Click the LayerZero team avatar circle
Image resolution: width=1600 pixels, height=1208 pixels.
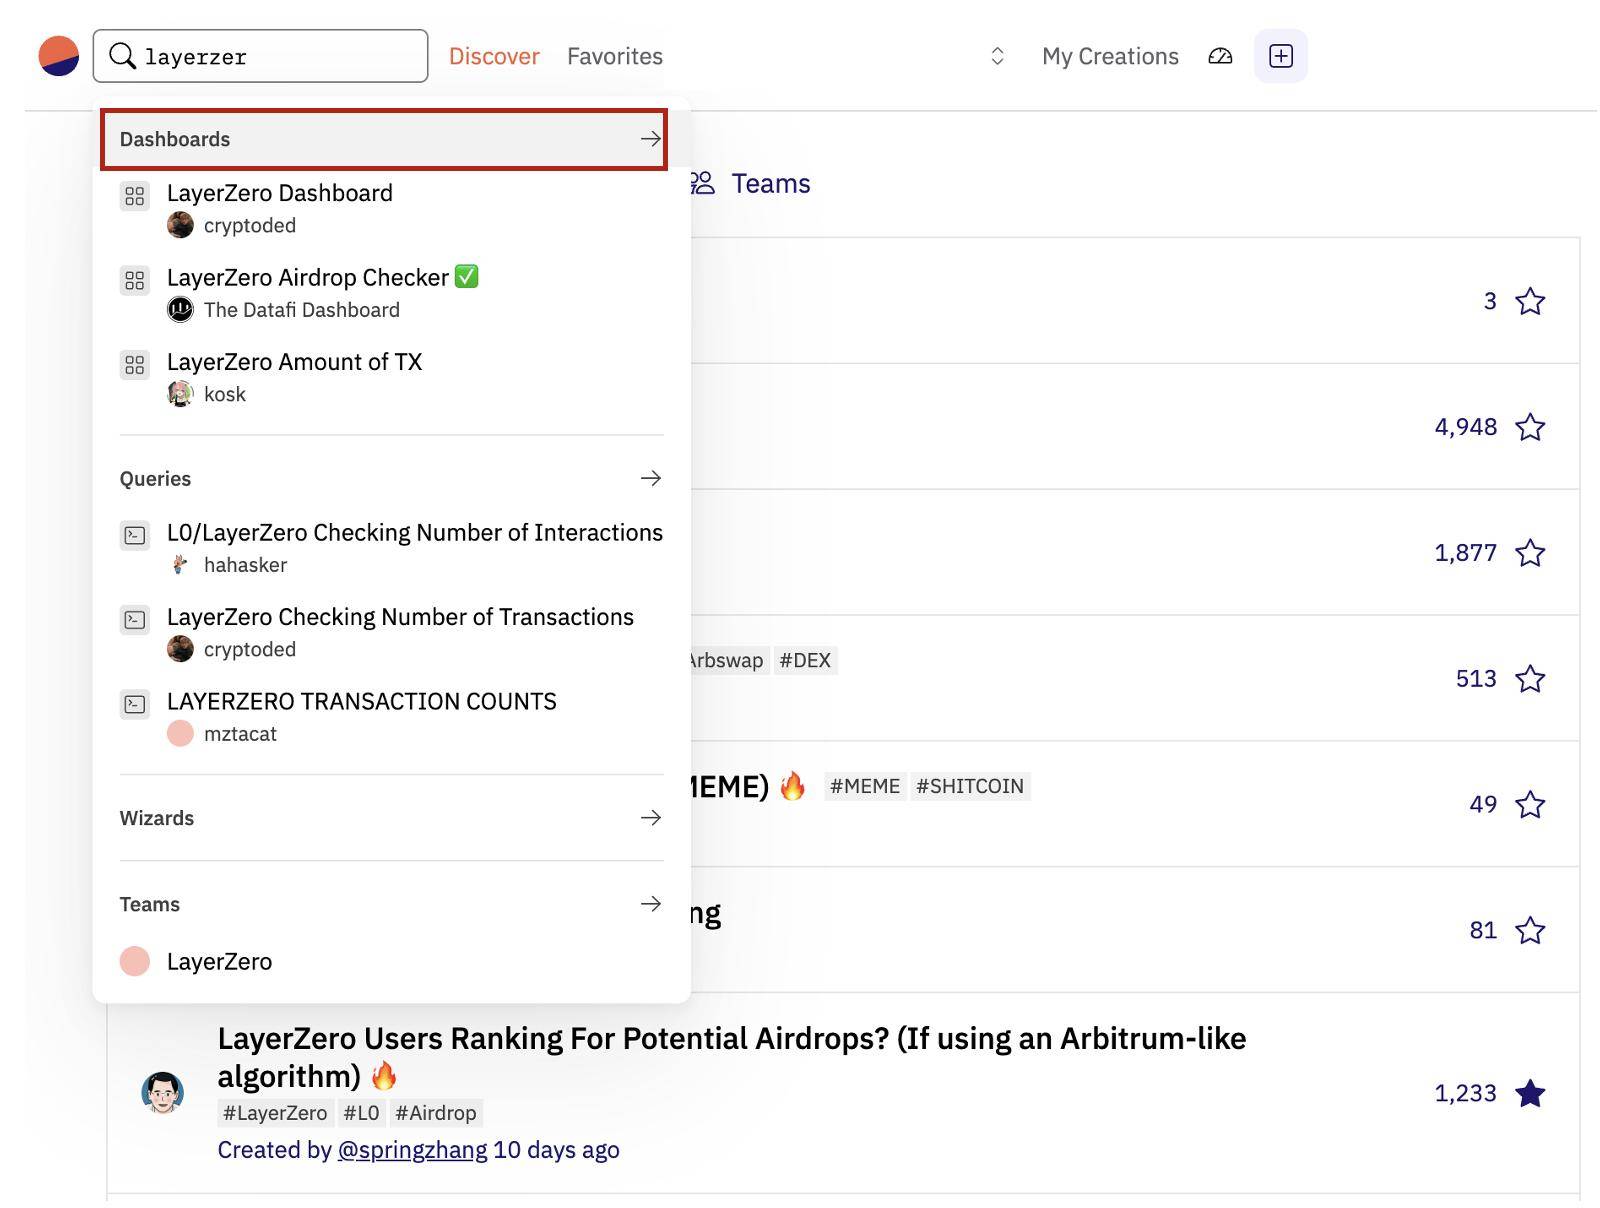click(x=135, y=961)
